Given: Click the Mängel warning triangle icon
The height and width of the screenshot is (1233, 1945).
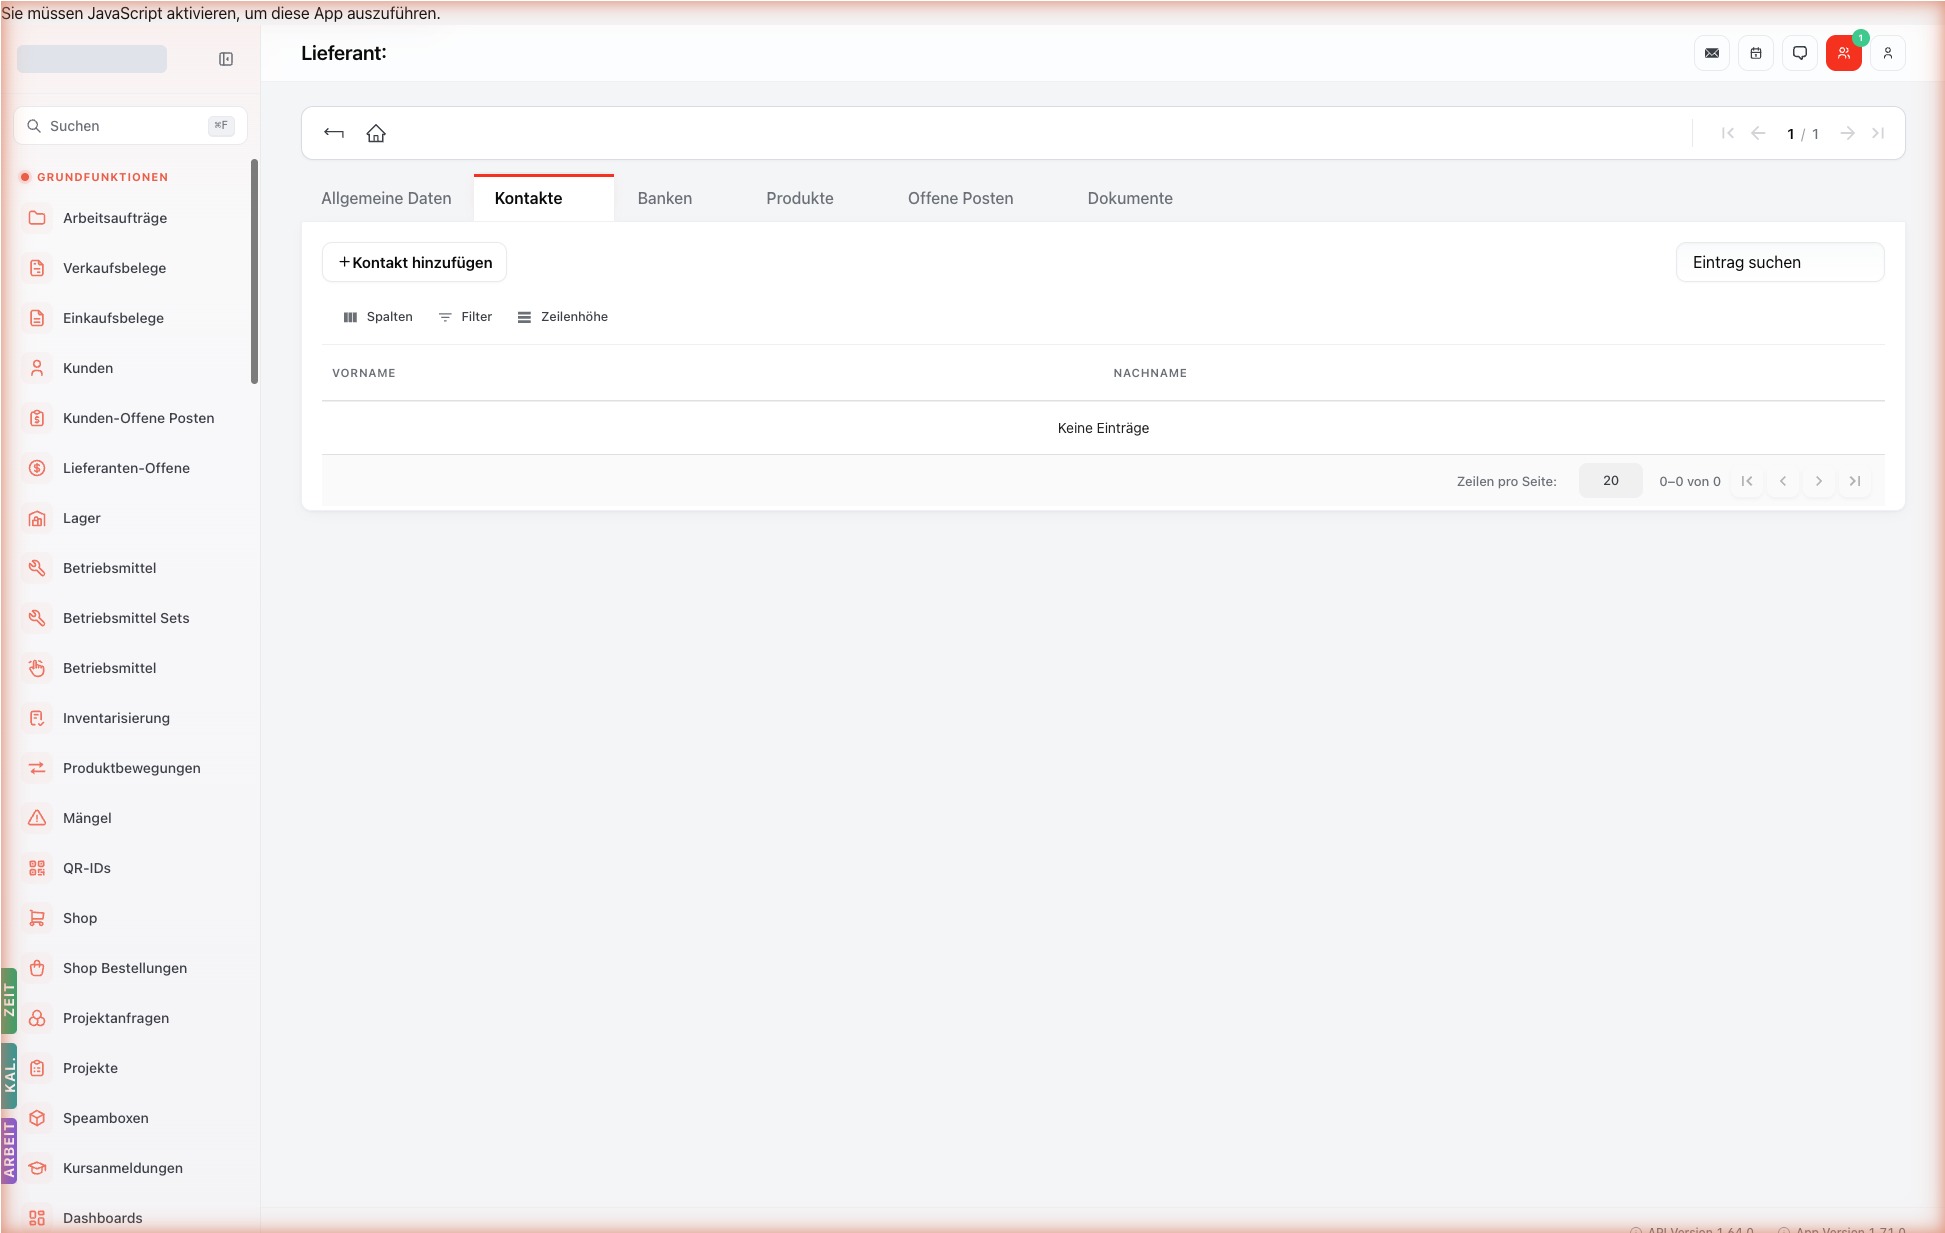Looking at the screenshot, I should click(37, 818).
